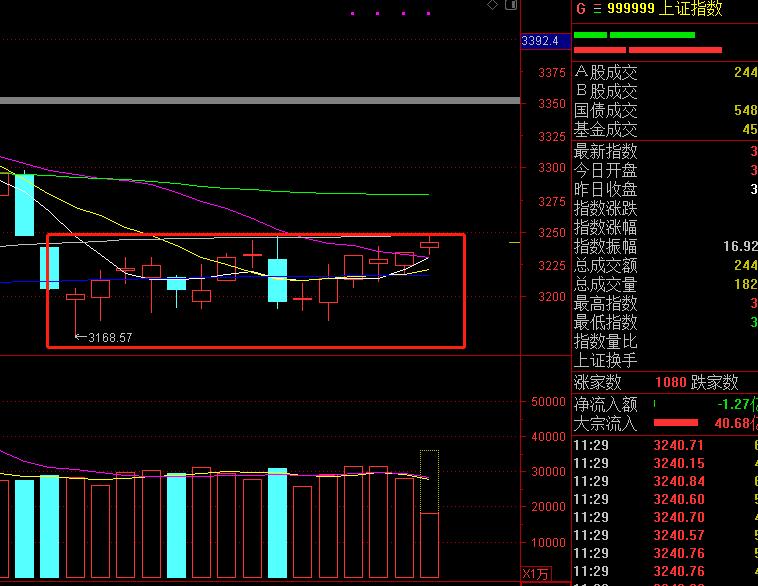Click the X1万 volume unit label

coord(535,574)
